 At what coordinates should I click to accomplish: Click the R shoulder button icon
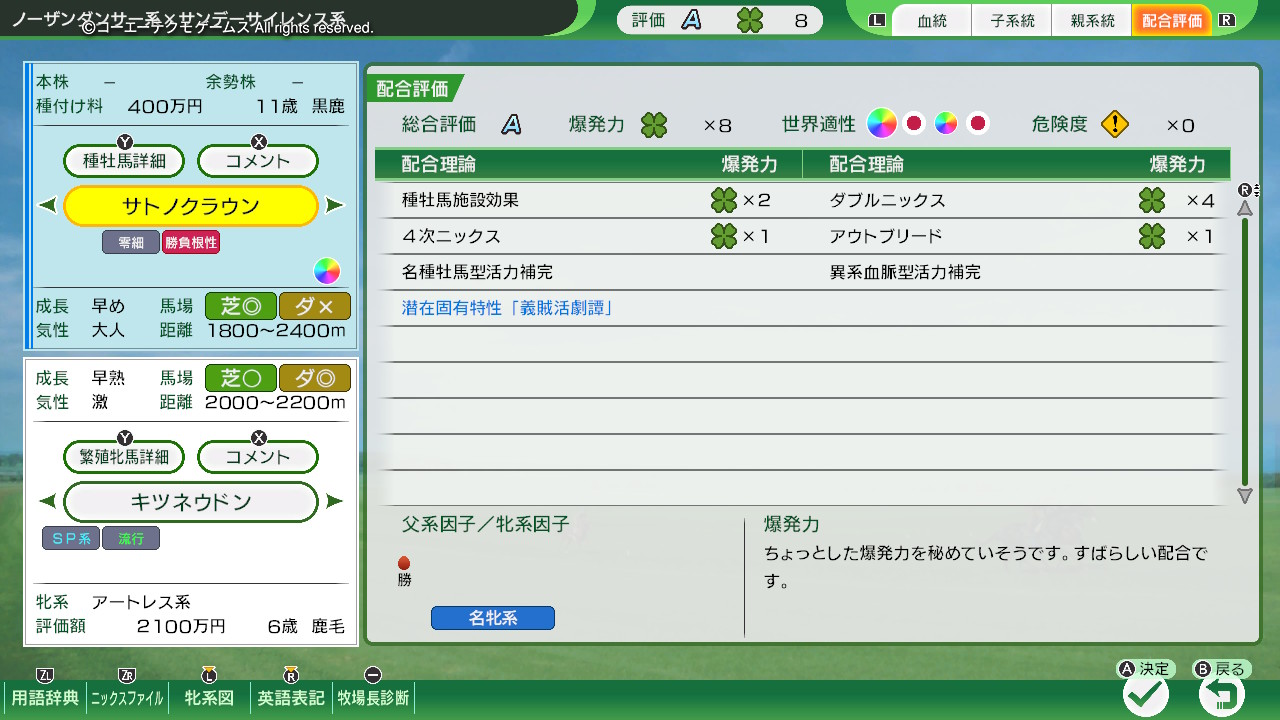(1227, 20)
